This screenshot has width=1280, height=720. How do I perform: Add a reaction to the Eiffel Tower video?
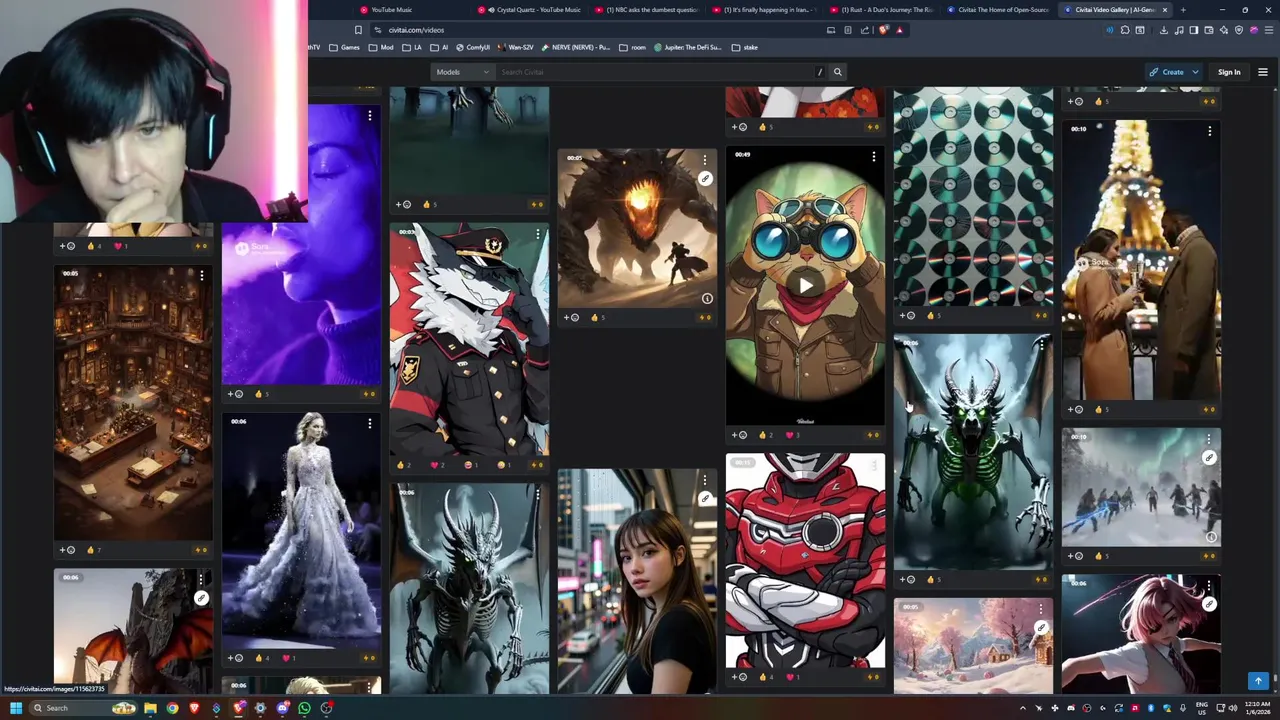pos(1076,409)
